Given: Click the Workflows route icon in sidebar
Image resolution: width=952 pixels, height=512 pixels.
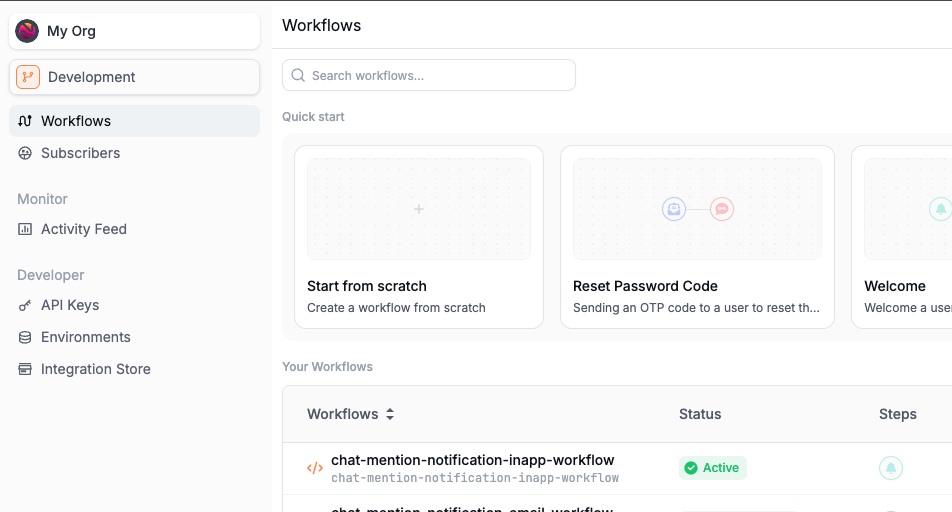Looking at the screenshot, I should 25,121.
